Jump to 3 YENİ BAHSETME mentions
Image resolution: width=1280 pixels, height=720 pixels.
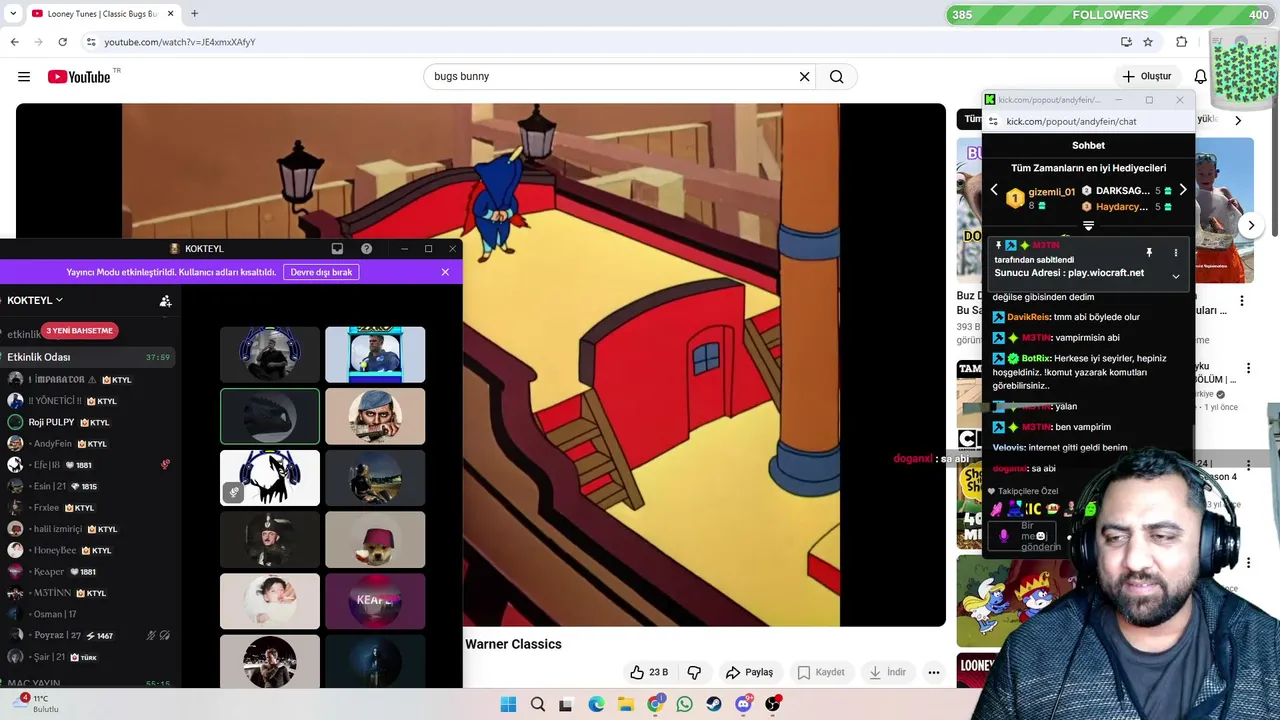[80, 330]
